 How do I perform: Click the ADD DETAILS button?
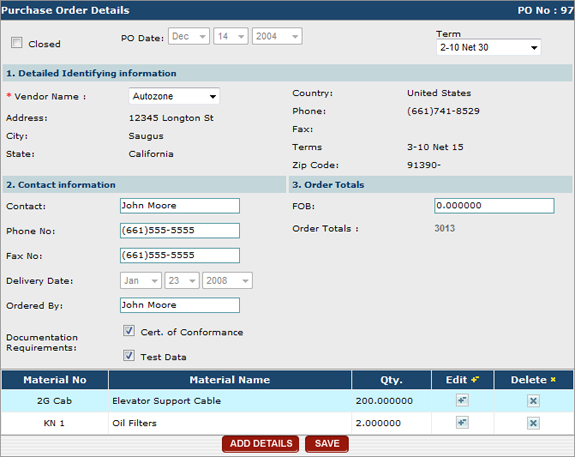261,444
